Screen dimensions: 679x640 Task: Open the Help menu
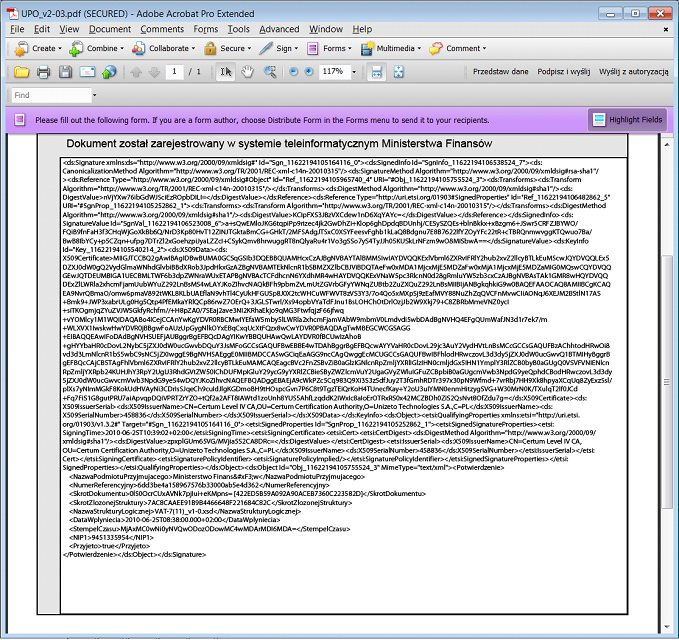[x=362, y=29]
